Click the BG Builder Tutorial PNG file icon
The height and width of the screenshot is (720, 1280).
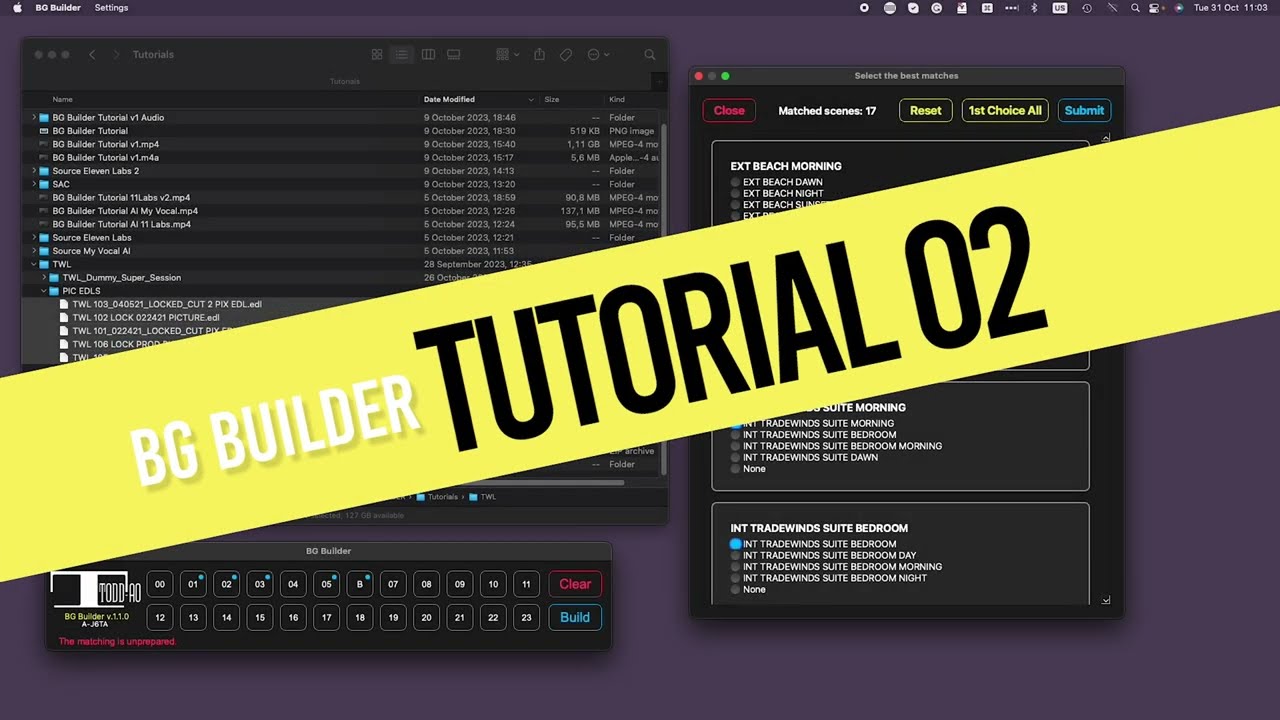coord(44,131)
